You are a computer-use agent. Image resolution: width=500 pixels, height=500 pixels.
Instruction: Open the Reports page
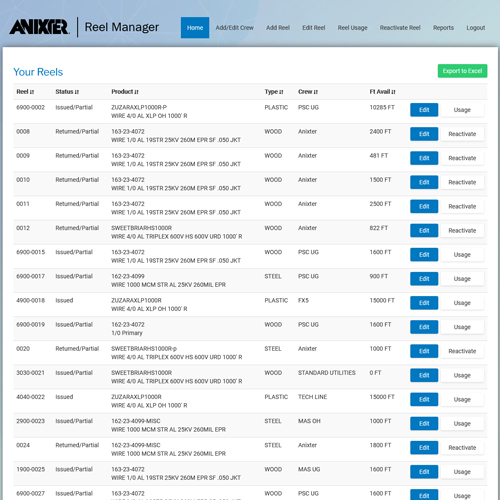(443, 28)
